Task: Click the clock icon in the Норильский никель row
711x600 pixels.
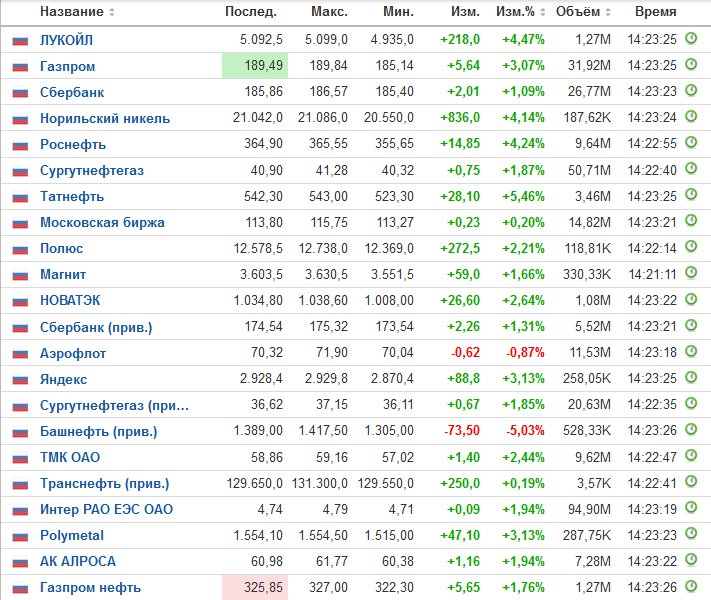Action: coord(691,117)
